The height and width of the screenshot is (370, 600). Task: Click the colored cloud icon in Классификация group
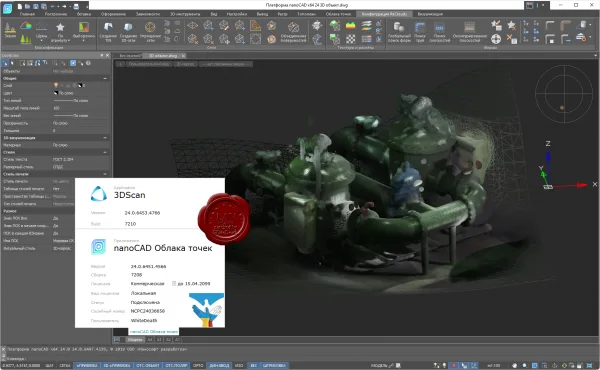[x=26, y=26]
